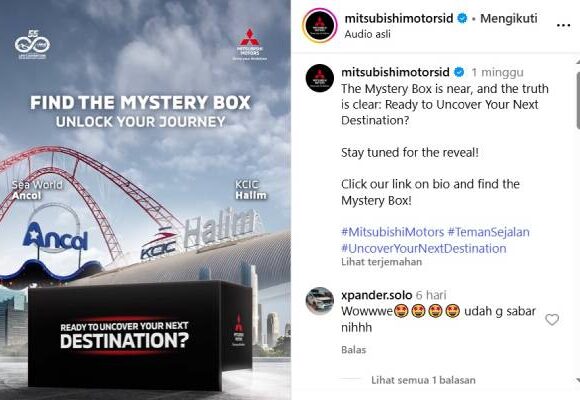580x400 pixels.
Task: Click the mitsubishimotorsid avatar beside the caption
Action: 320,78
